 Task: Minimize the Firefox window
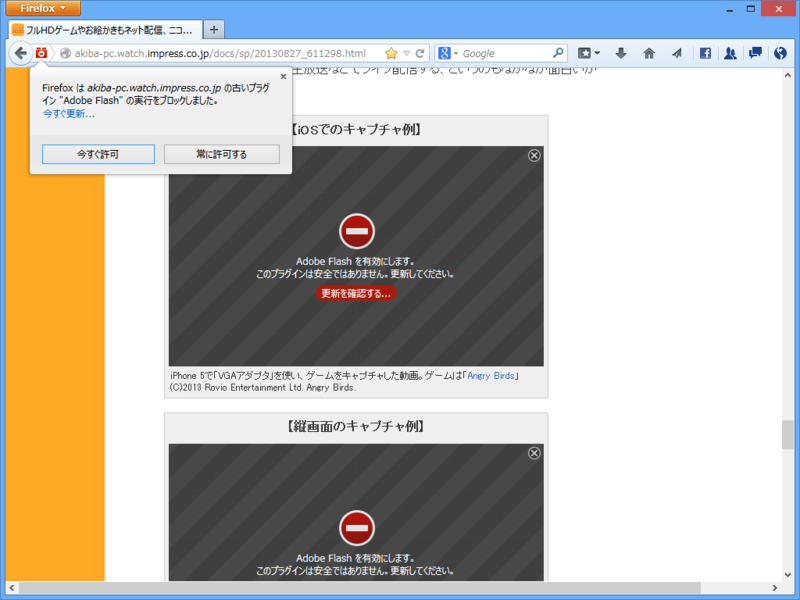(730, 9)
